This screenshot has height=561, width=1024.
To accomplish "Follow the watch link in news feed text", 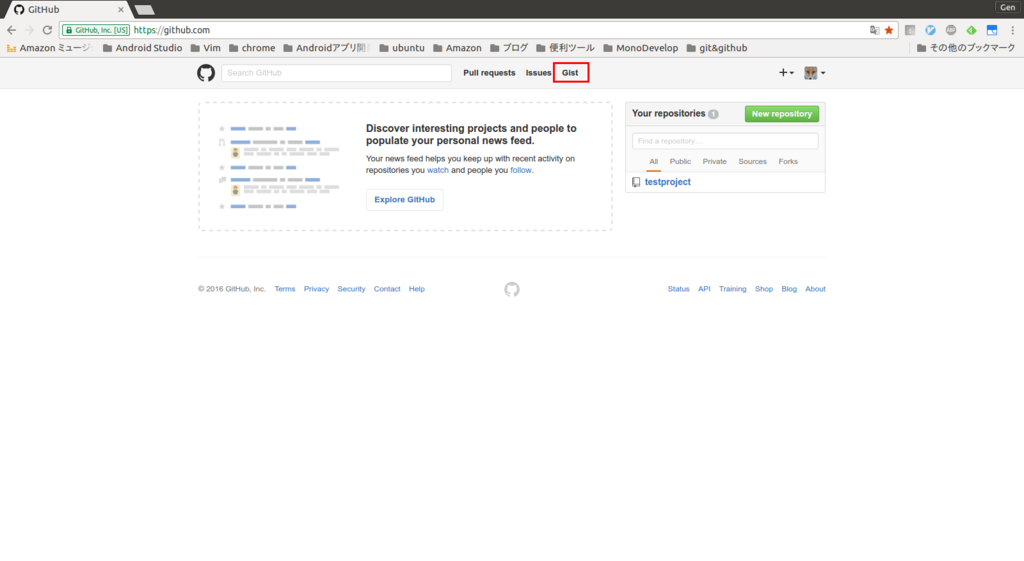I will pos(438,170).
